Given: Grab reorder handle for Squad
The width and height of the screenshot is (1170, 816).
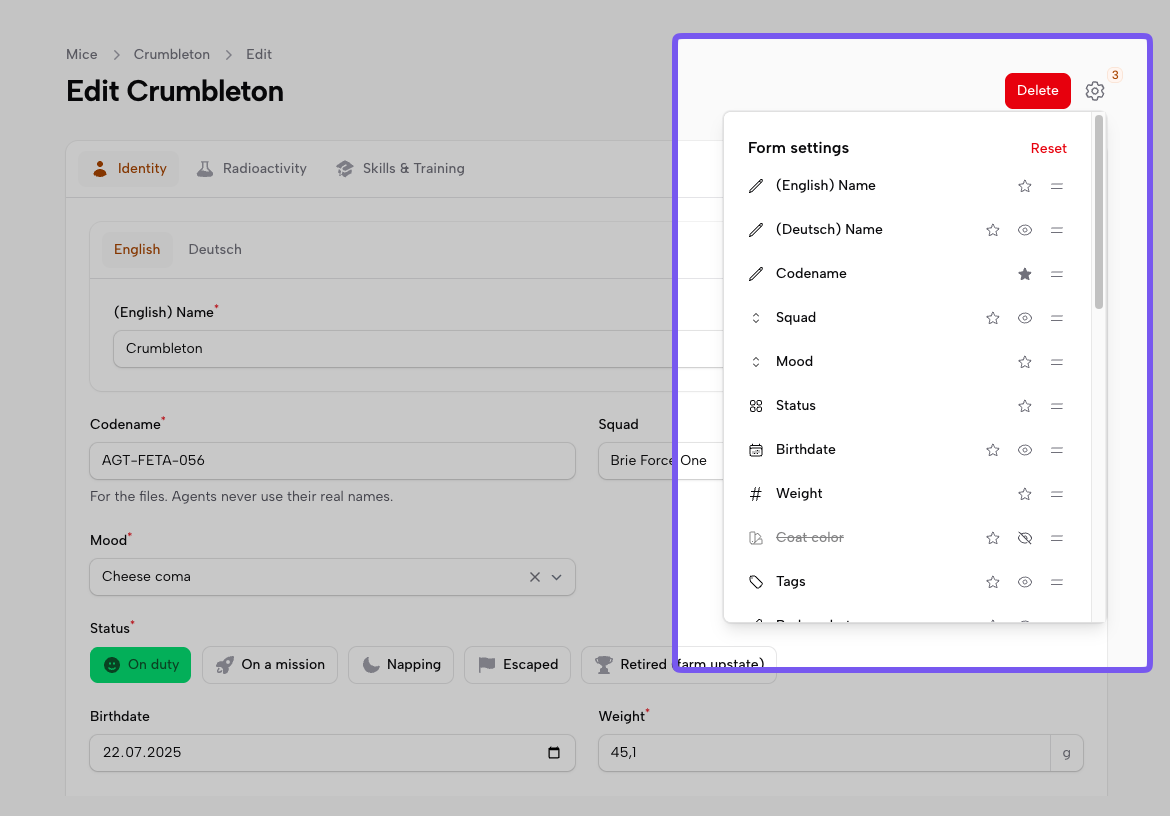Looking at the screenshot, I should point(1057,318).
